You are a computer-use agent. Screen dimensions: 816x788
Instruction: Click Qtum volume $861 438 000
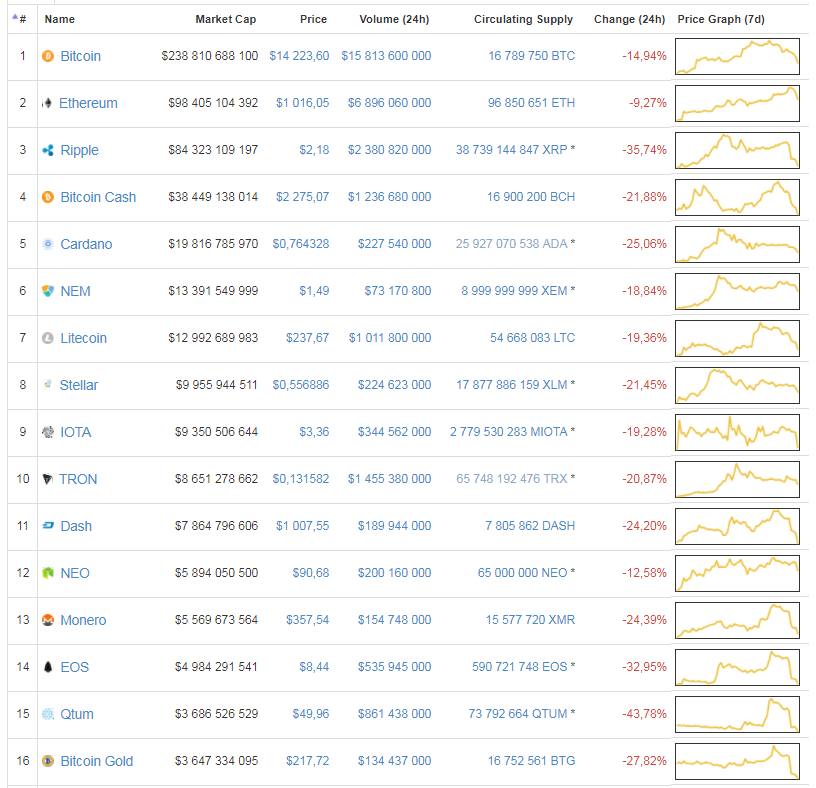394,714
